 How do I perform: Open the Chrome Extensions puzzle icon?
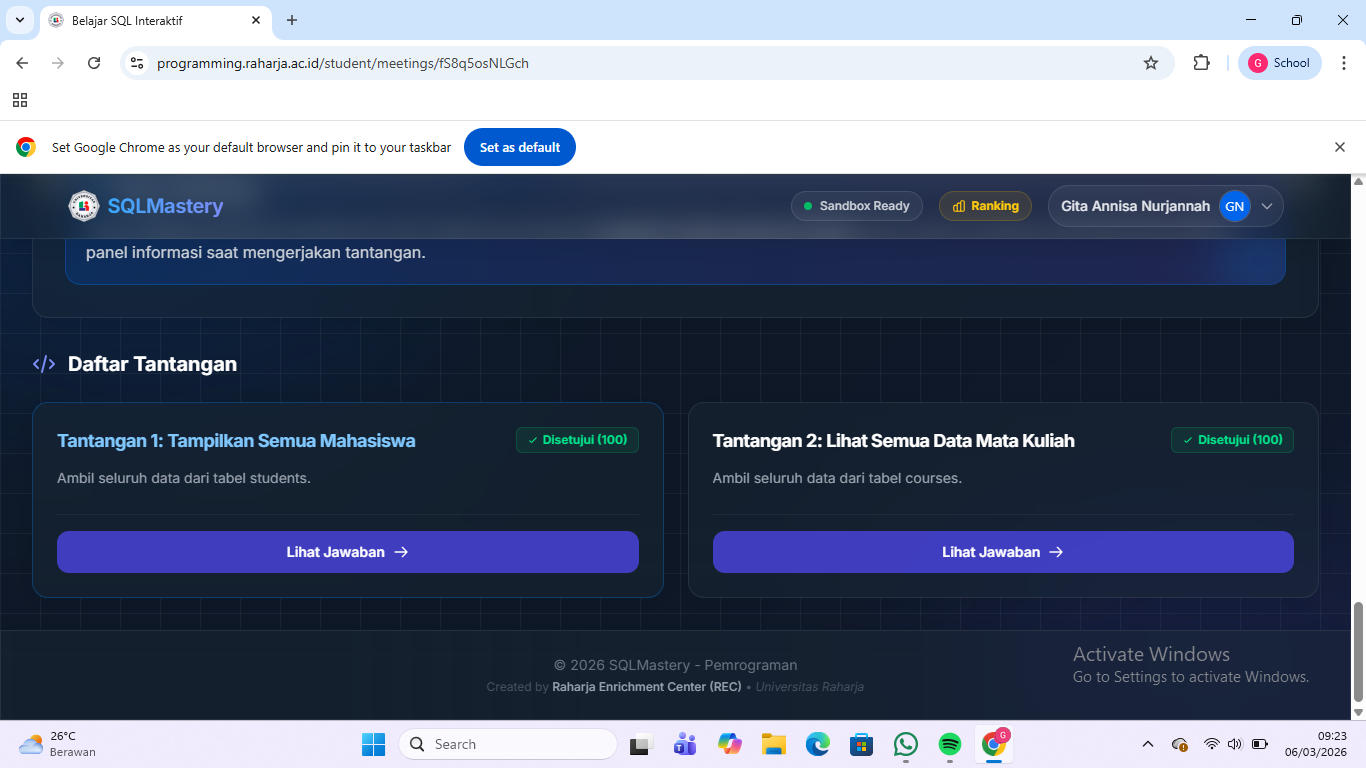click(x=1201, y=63)
